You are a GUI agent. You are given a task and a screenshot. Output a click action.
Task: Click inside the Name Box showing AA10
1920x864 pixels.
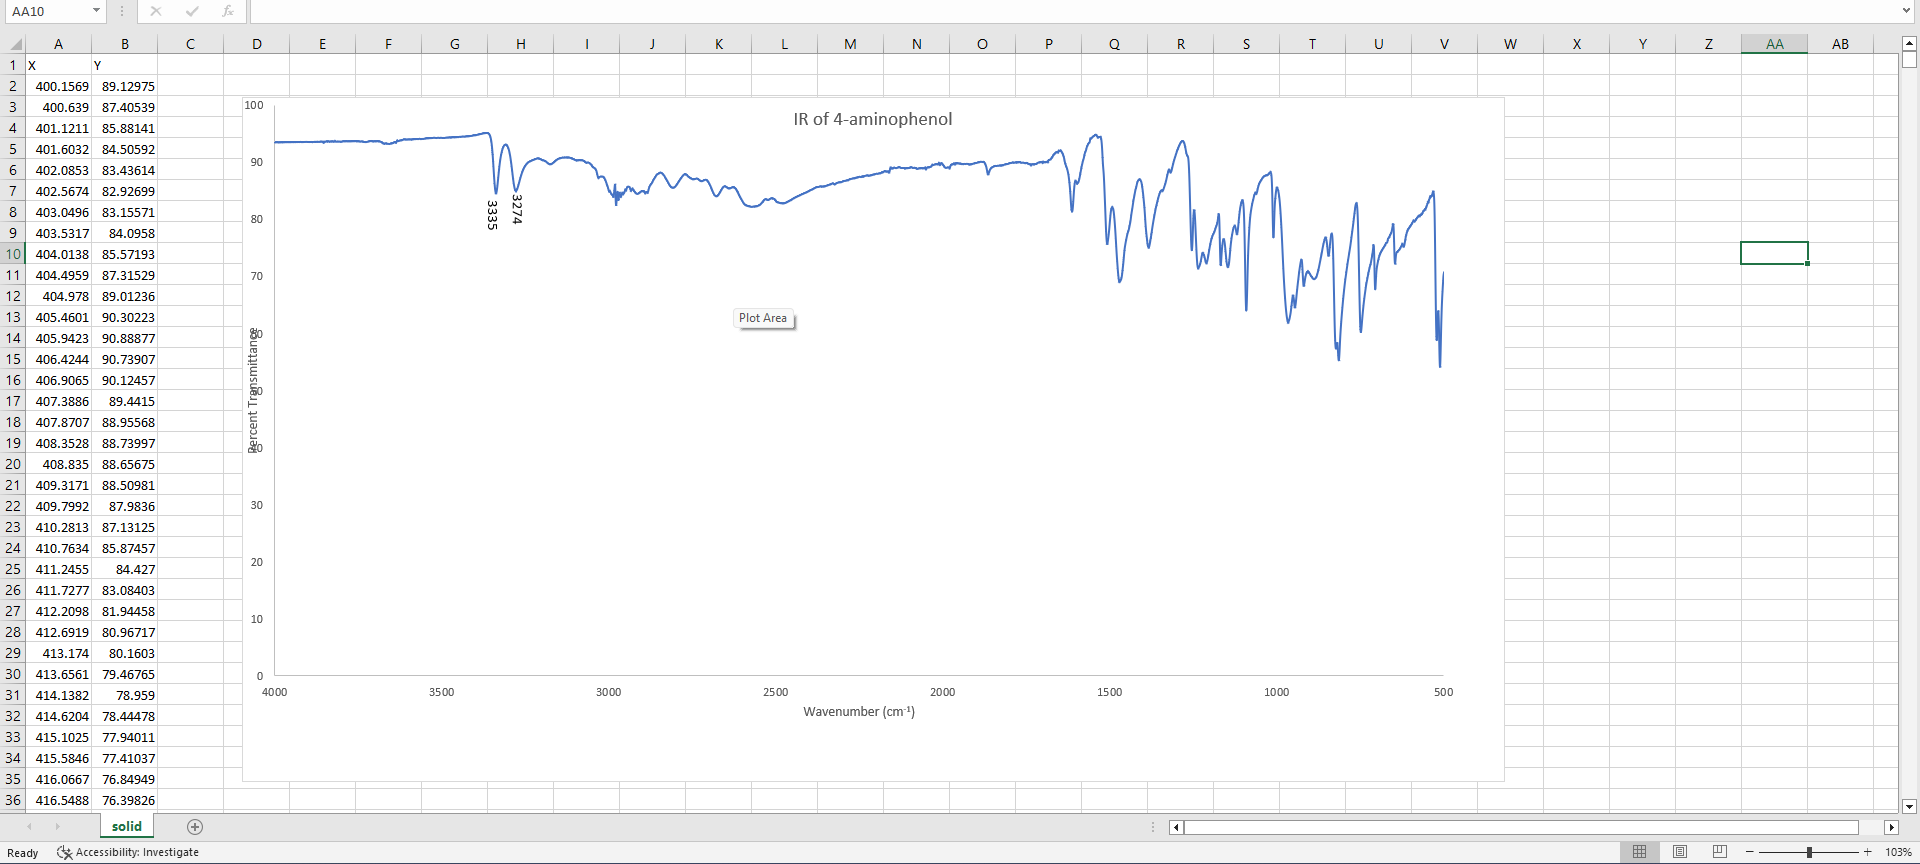click(48, 11)
